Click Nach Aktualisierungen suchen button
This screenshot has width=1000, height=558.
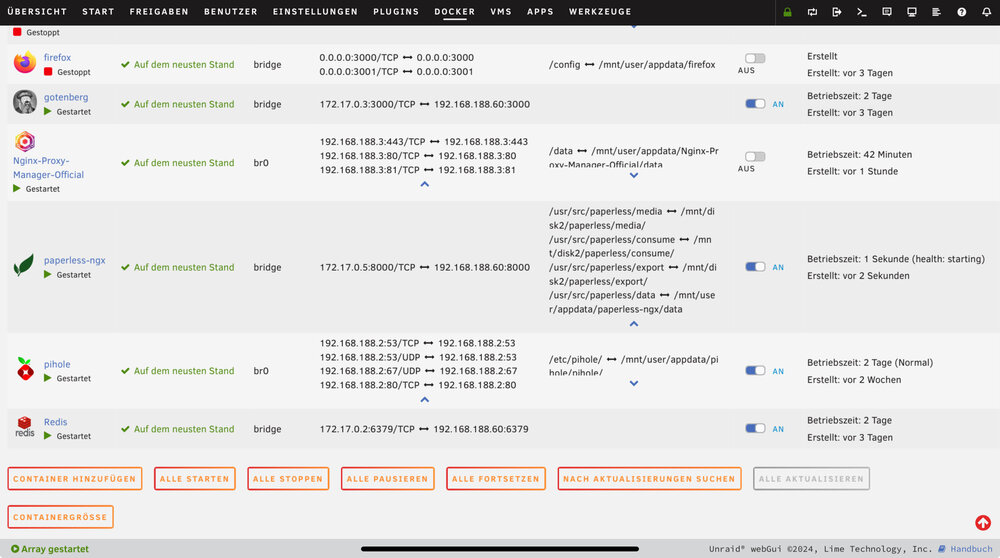[649, 479]
